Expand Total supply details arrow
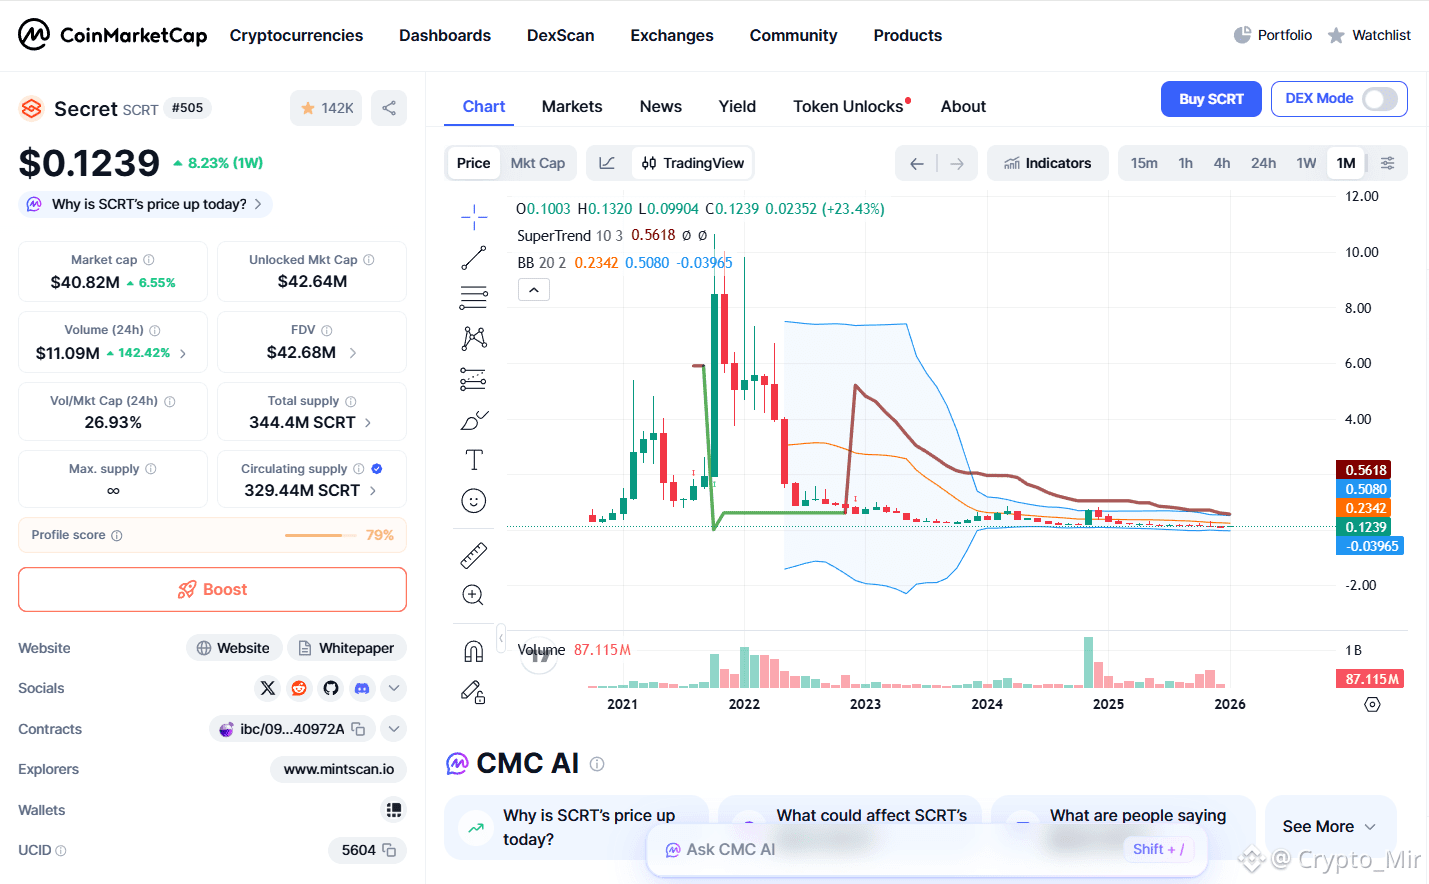Image resolution: width=1429 pixels, height=884 pixels. 368,423
